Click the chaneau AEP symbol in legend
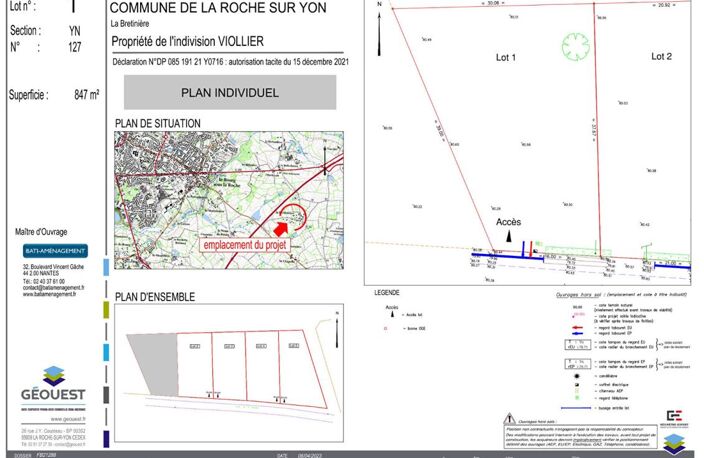 577,391
